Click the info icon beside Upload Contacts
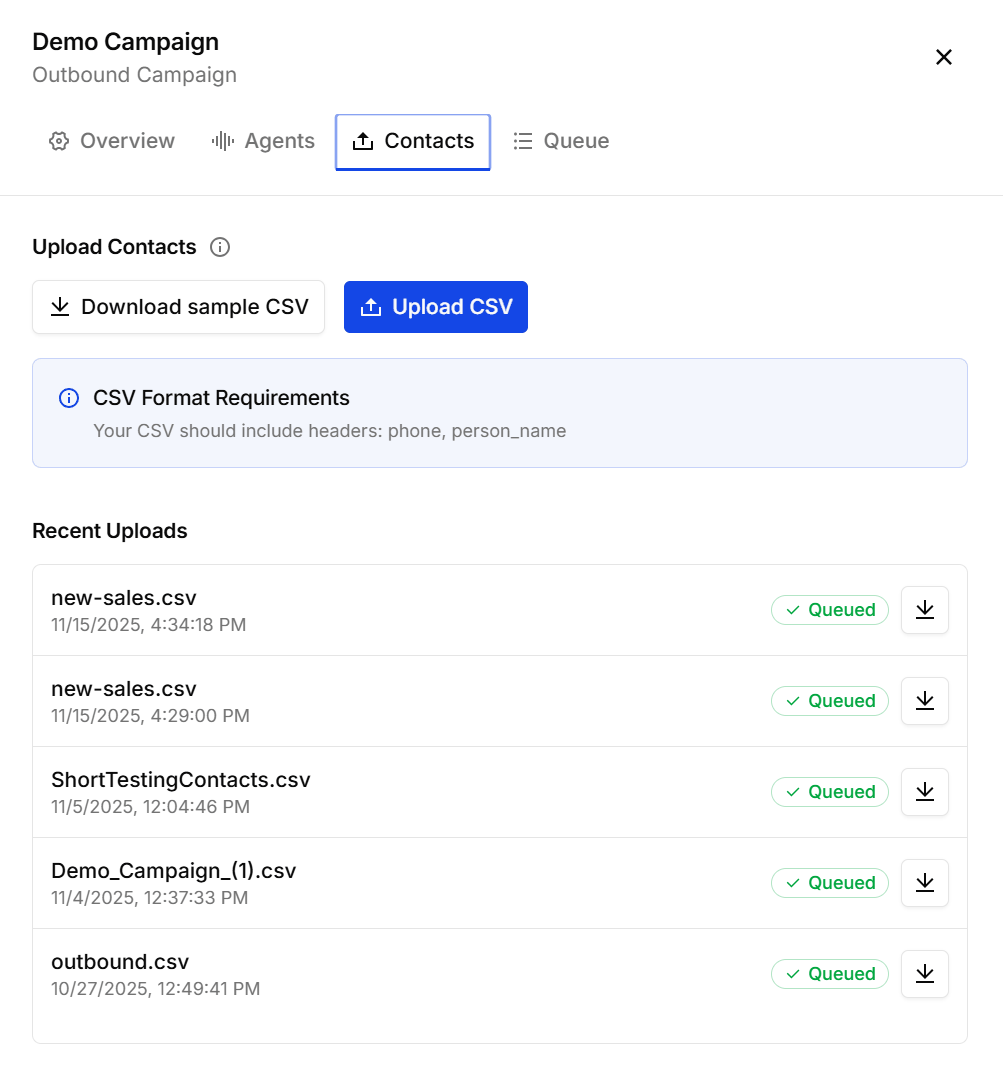1003x1083 pixels. 220,247
